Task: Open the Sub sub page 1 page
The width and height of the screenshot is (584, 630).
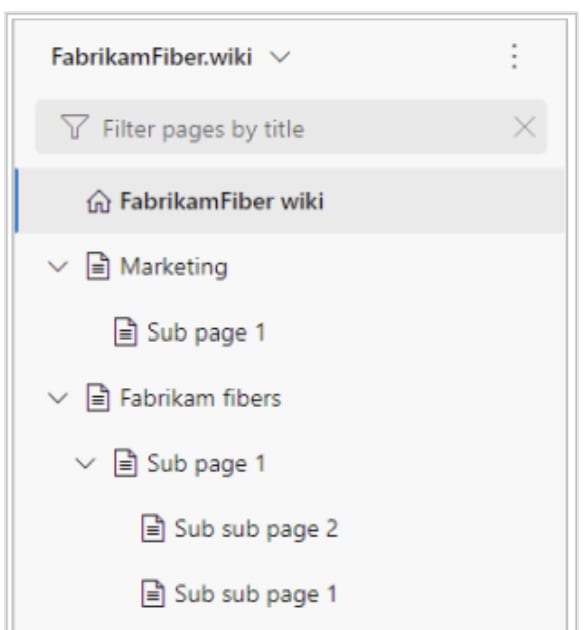Action: click(255, 594)
